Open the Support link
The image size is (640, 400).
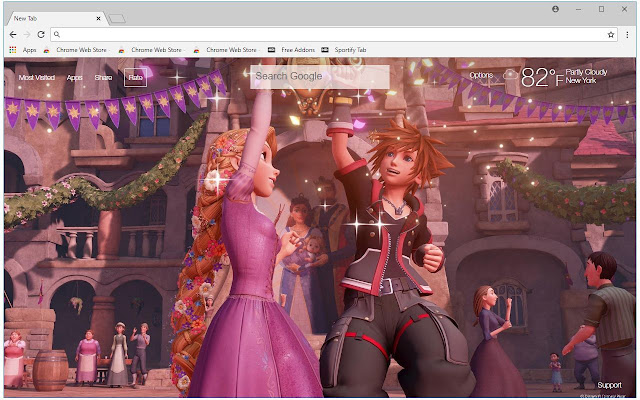pos(609,385)
